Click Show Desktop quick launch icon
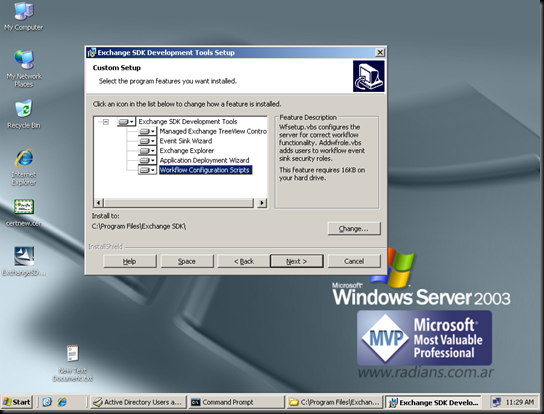The width and height of the screenshot is (544, 414). point(47,402)
